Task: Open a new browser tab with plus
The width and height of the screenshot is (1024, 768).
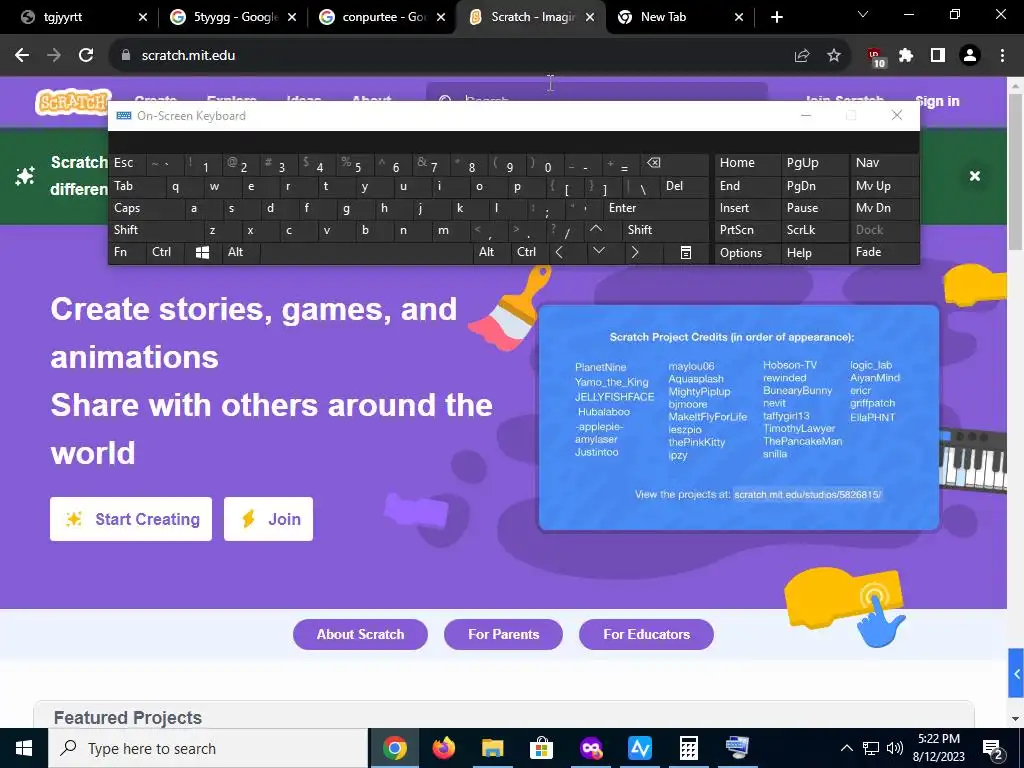Action: [776, 17]
